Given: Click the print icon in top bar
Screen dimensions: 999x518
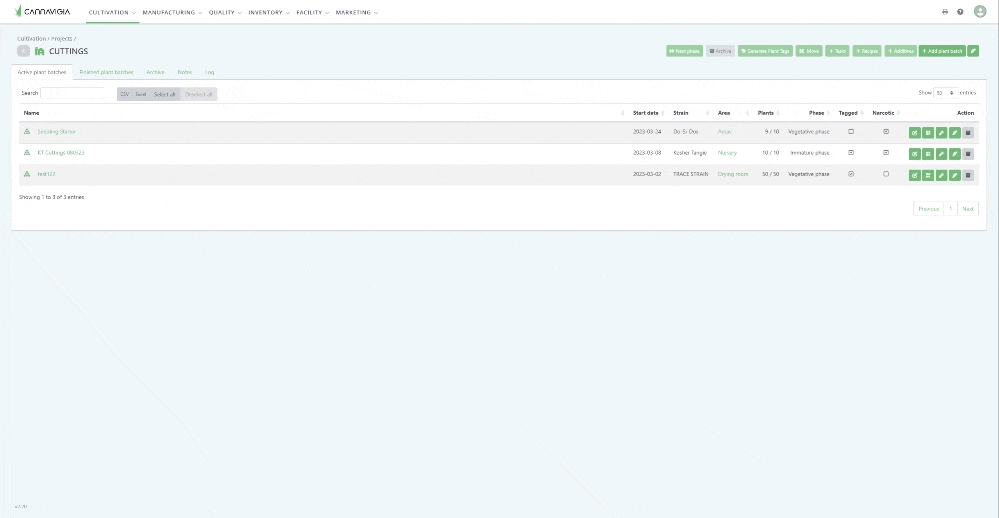Looking at the screenshot, I should pos(945,12).
